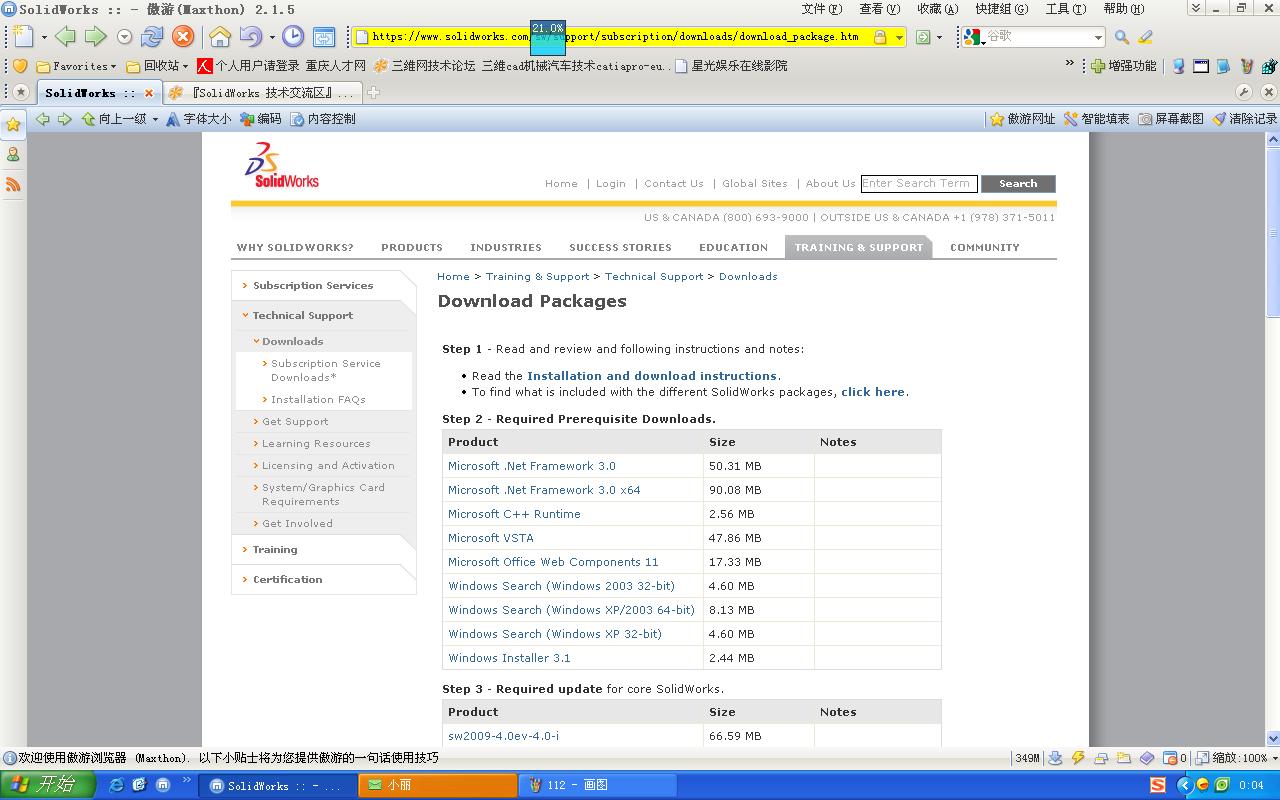Expand the Certification sidebar section
The width and height of the screenshot is (1280, 800).
pyautogui.click(x=287, y=580)
